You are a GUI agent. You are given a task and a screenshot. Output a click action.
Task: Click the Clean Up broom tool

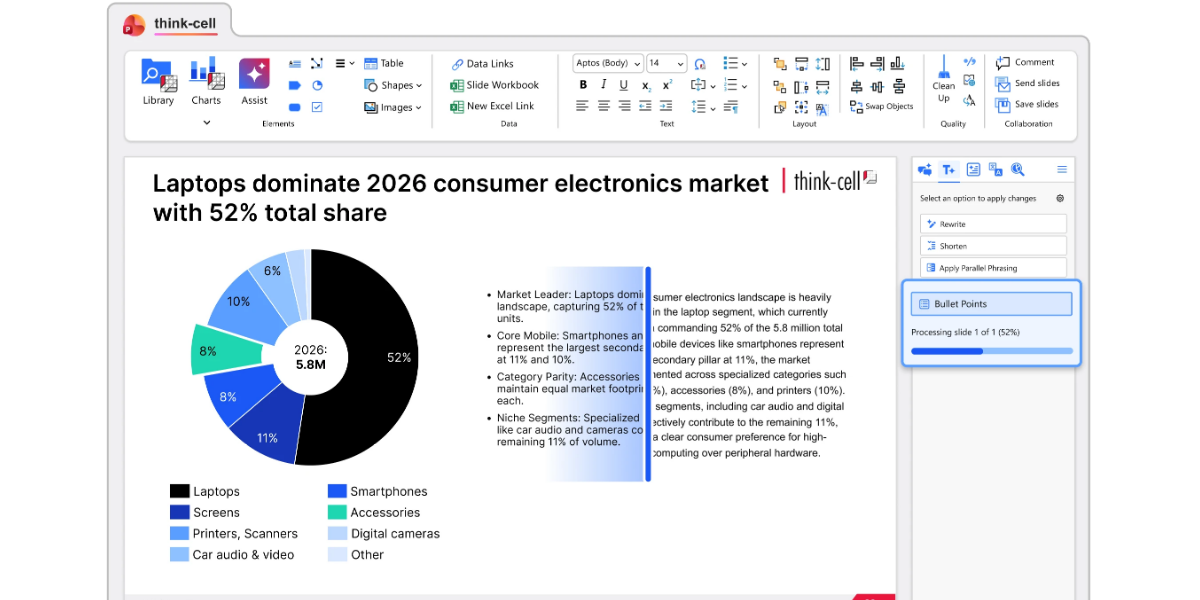tap(944, 80)
